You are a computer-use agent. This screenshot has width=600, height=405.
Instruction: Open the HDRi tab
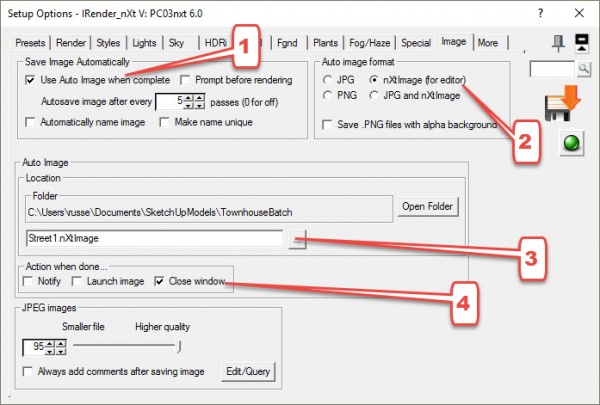[216, 43]
